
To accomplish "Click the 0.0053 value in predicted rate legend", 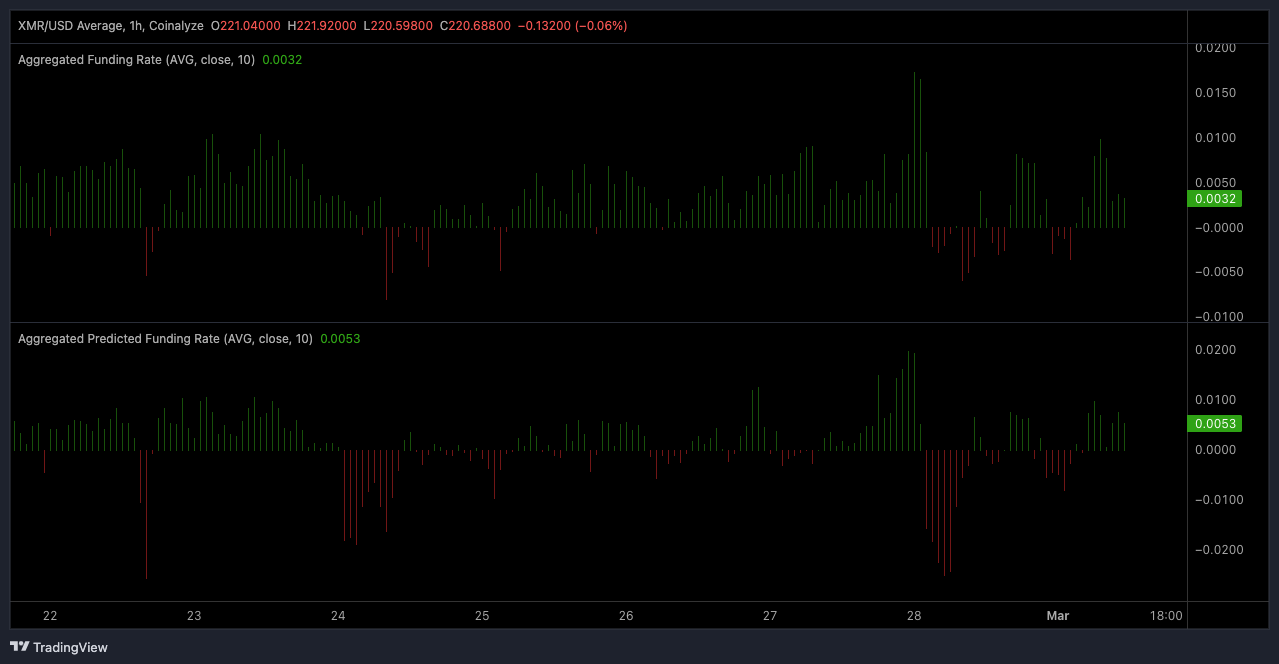I will point(340,339).
